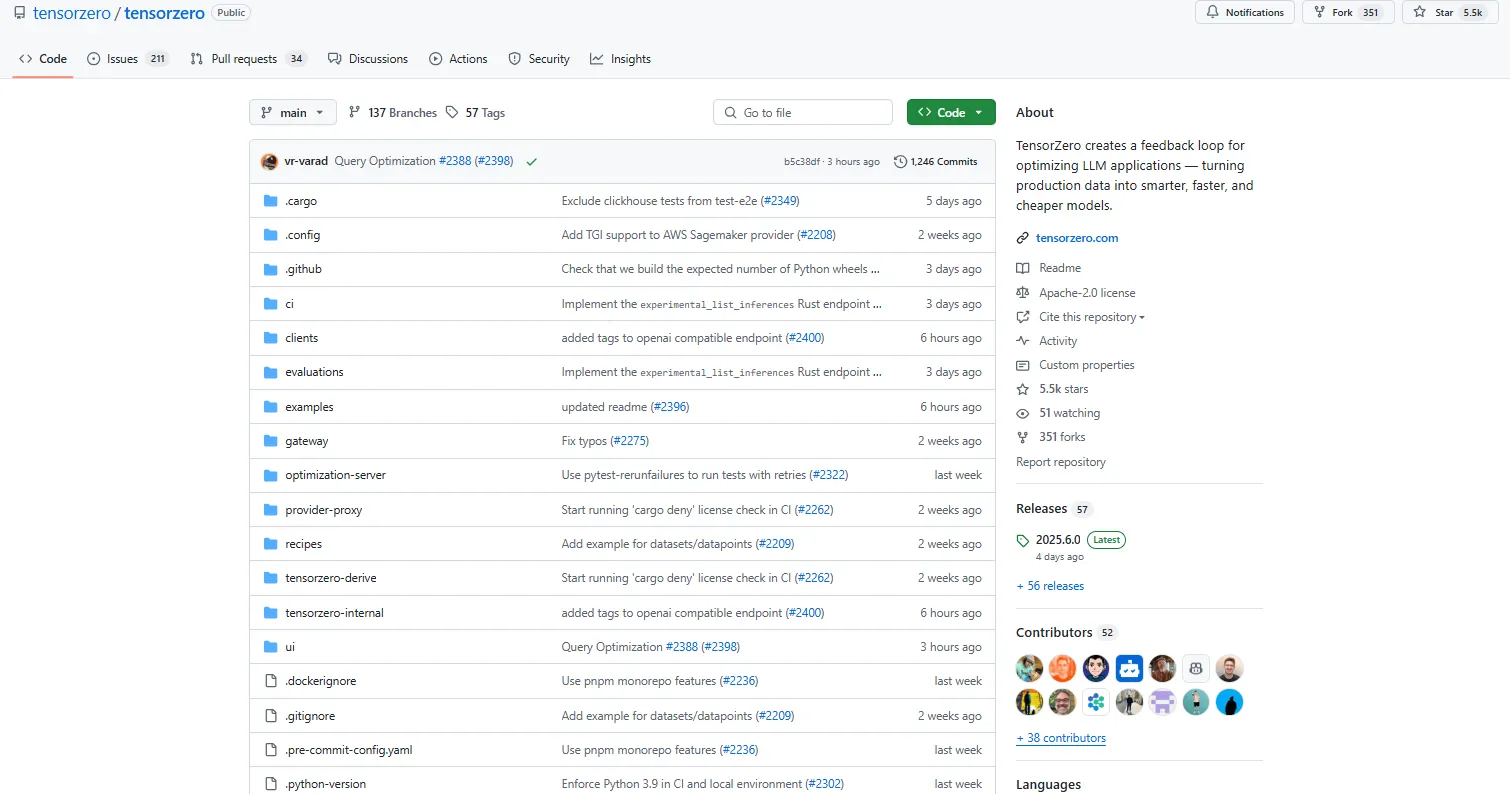
Task: Click the repository icon before tensorzero
Action: (x=20, y=13)
